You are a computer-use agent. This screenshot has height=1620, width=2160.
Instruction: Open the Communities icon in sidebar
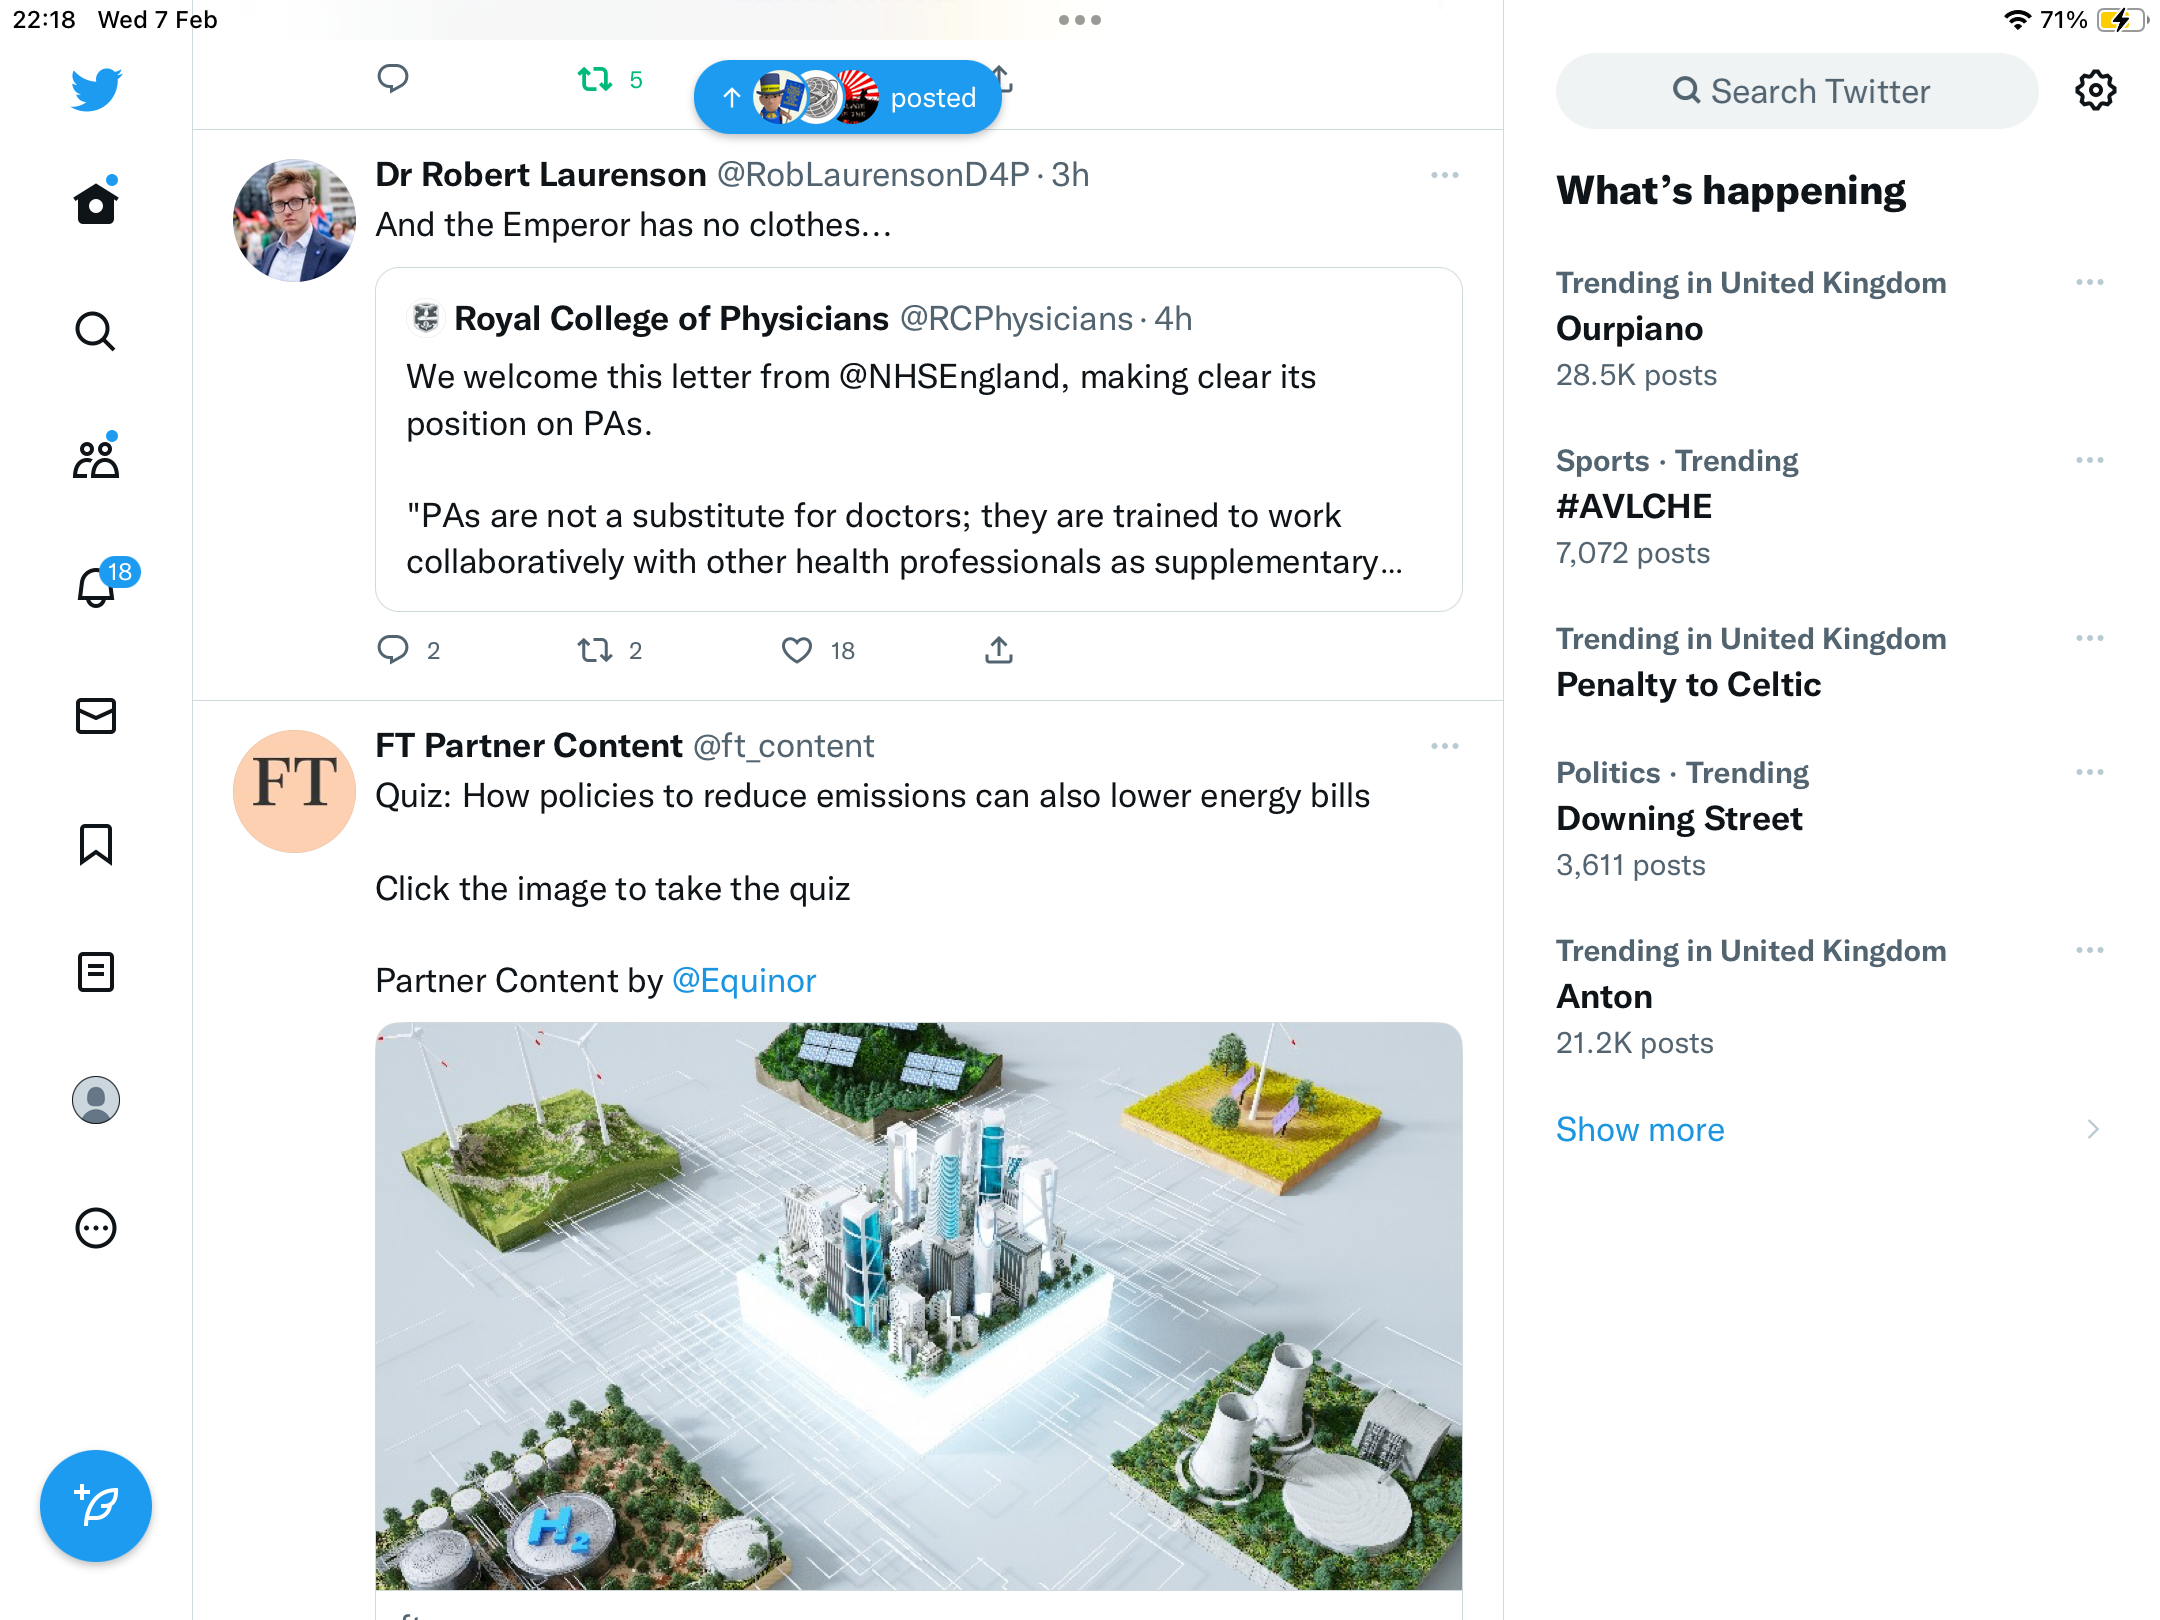tap(96, 459)
